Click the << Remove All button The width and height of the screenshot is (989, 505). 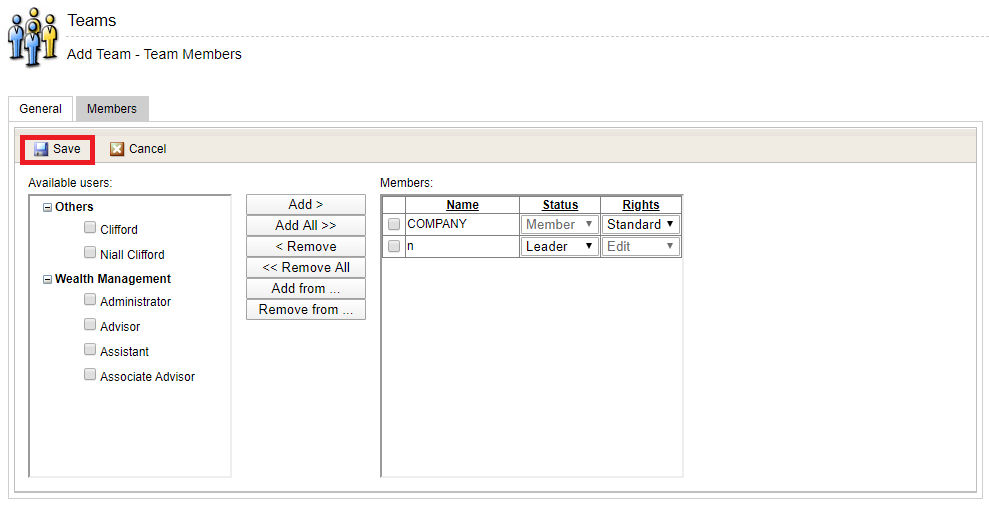click(x=306, y=268)
